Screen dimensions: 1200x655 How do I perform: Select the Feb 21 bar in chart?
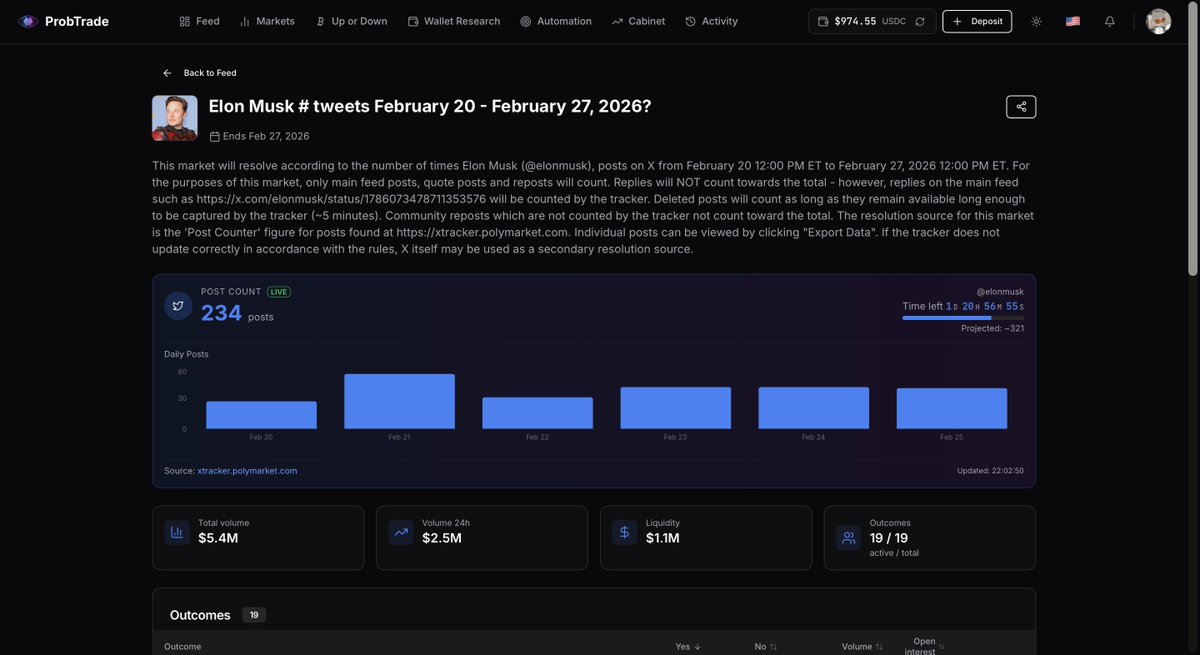pos(399,401)
